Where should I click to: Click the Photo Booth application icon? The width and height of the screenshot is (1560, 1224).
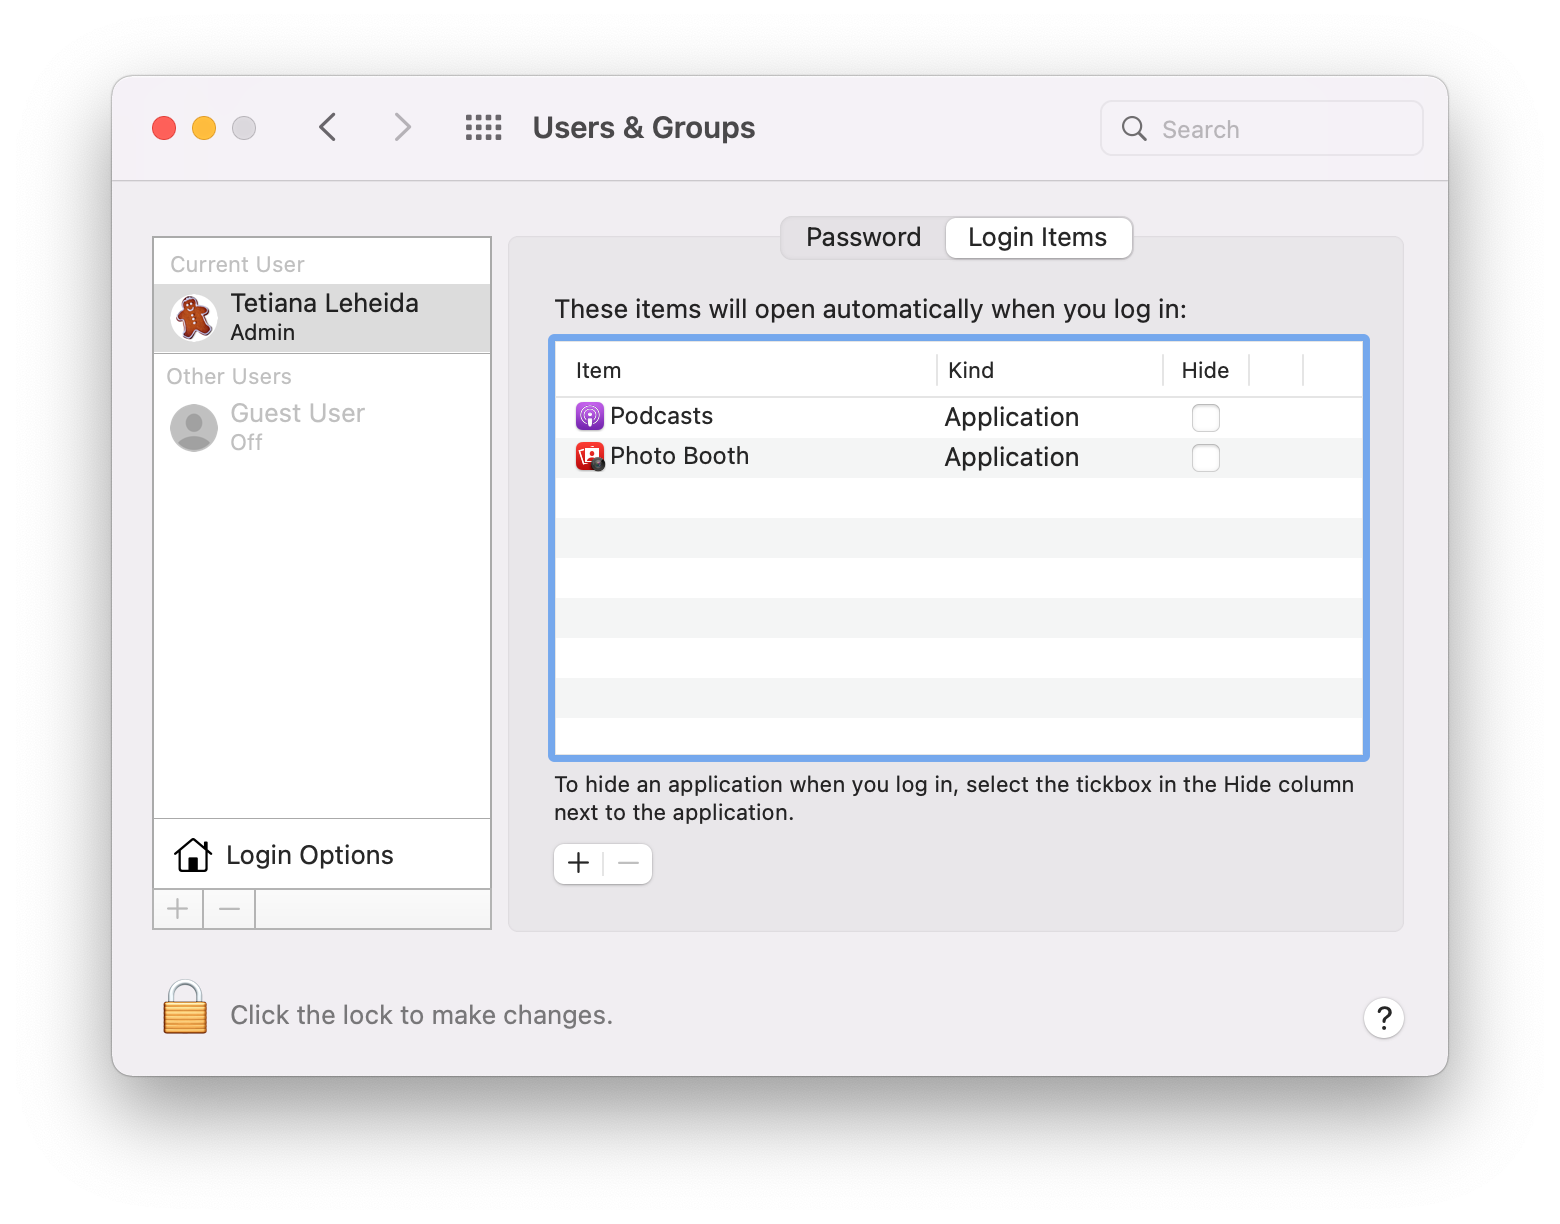tap(589, 457)
